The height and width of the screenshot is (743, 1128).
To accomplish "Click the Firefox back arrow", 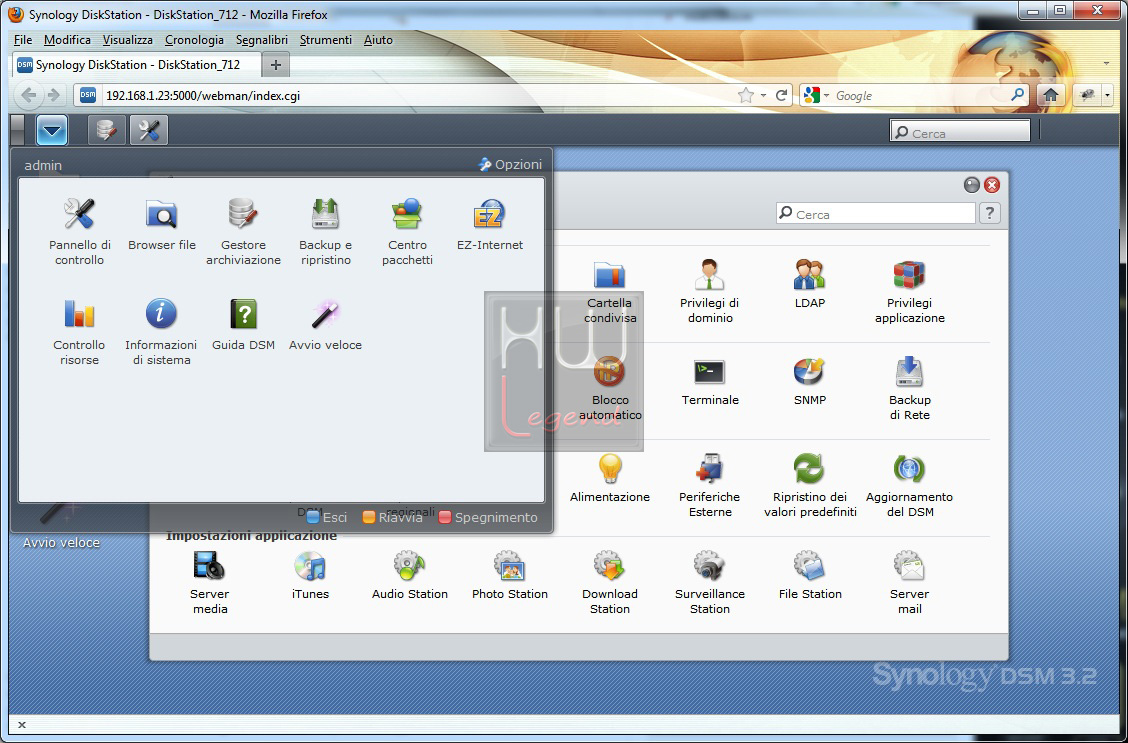I will click(x=29, y=95).
